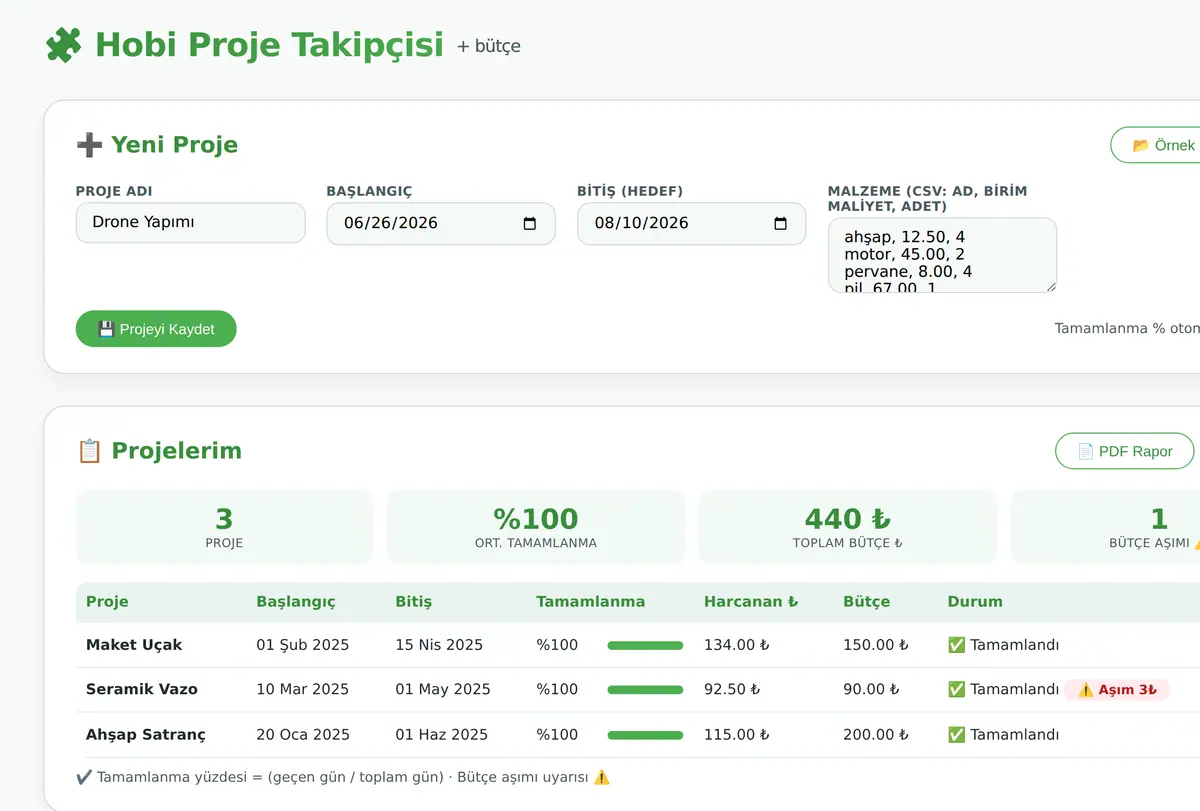
Task: Click the Bütçe column header
Action: click(x=867, y=602)
